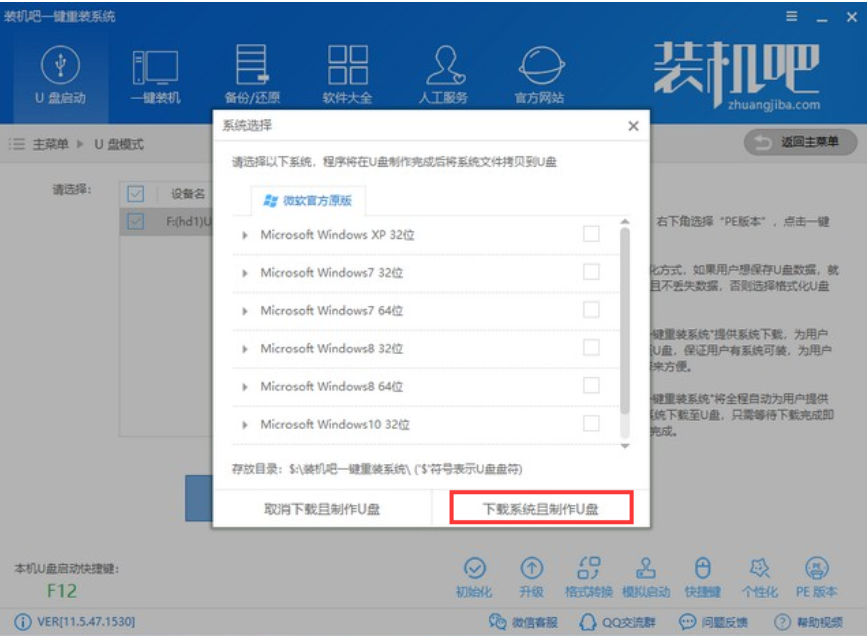Check Microsoft Windows7 32位 checkbox

coord(591,272)
